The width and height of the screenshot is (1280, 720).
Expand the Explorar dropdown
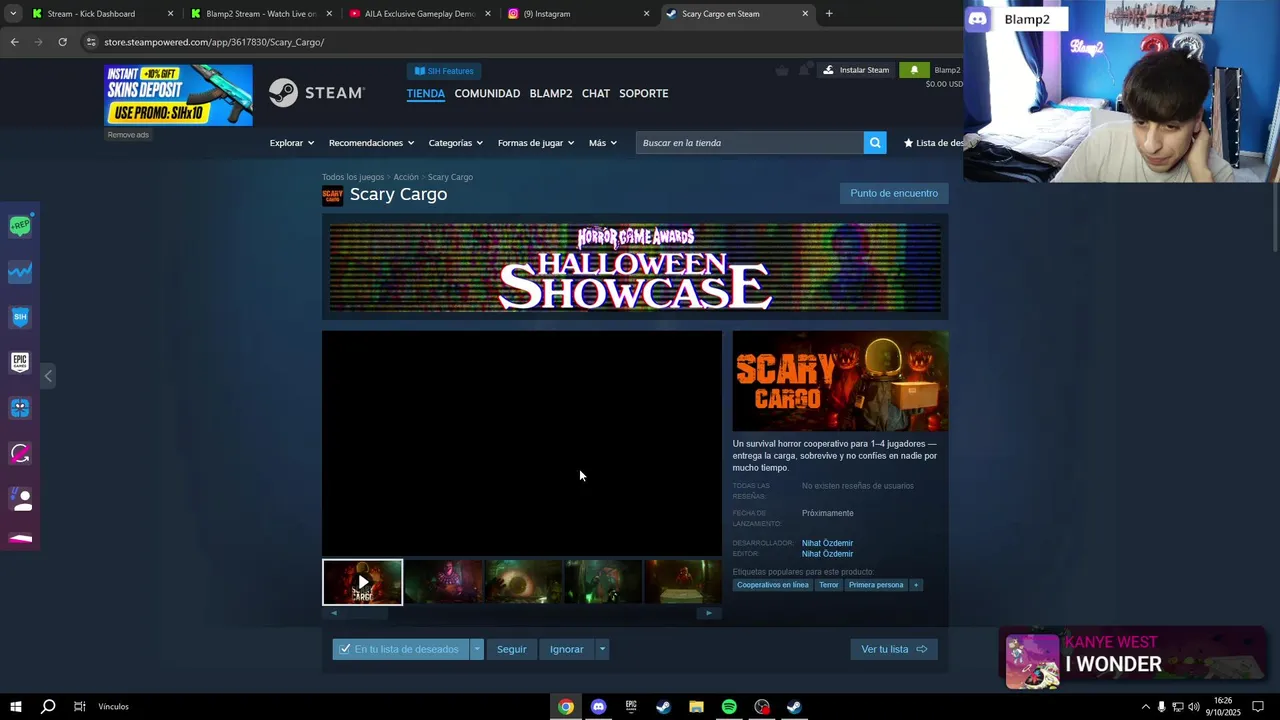click(x=291, y=143)
